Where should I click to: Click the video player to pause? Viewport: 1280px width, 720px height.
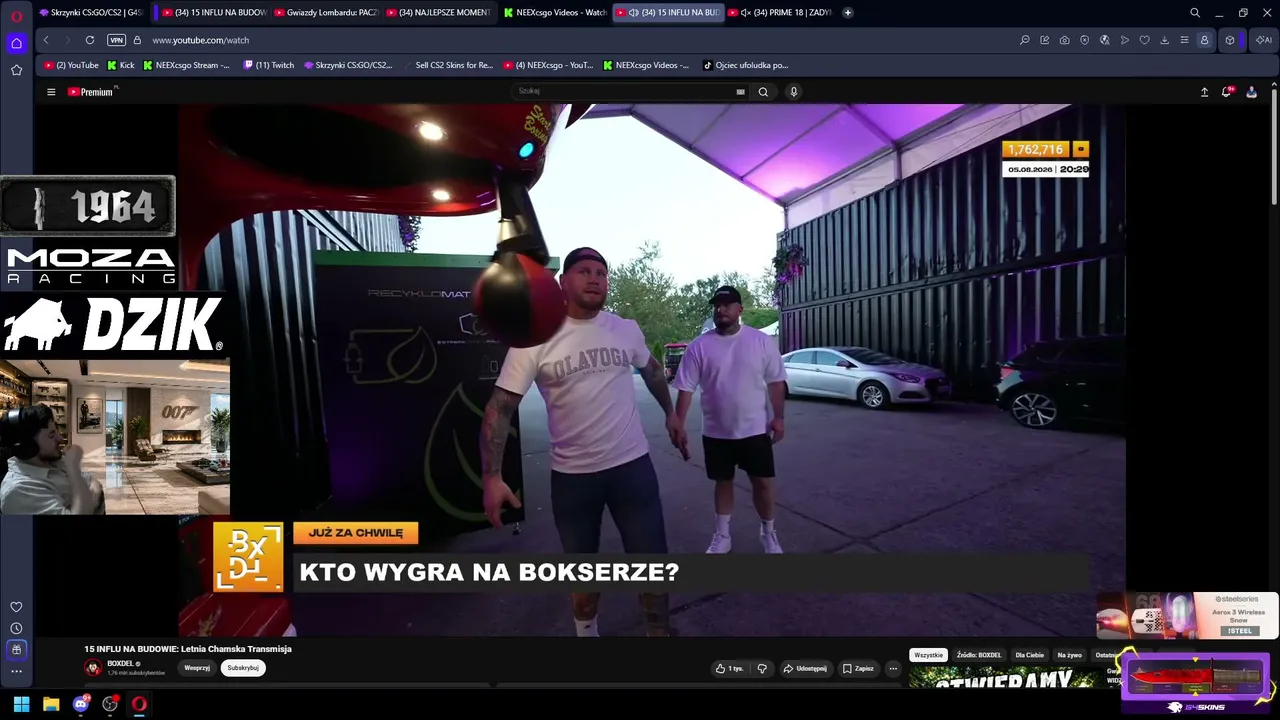[x=652, y=370]
